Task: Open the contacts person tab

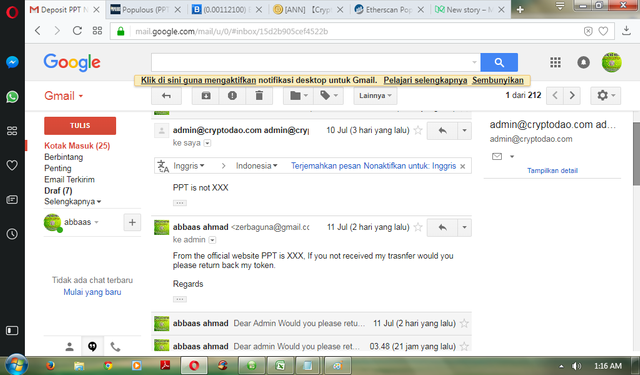Action: [x=69, y=347]
